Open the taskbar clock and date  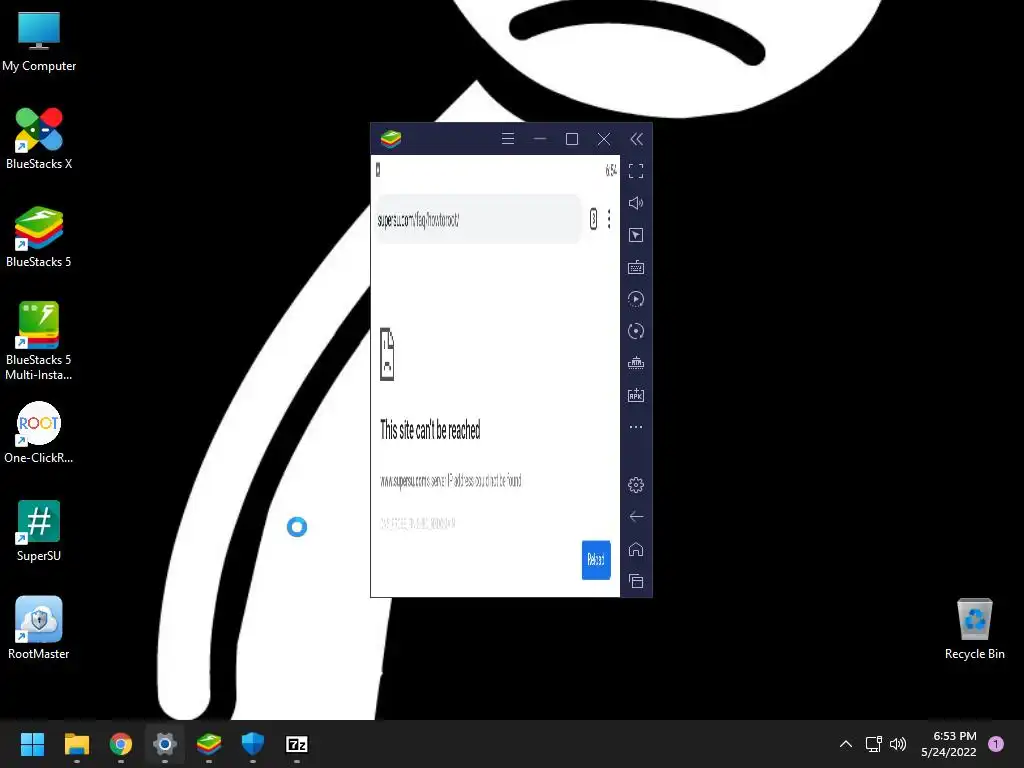click(x=949, y=744)
